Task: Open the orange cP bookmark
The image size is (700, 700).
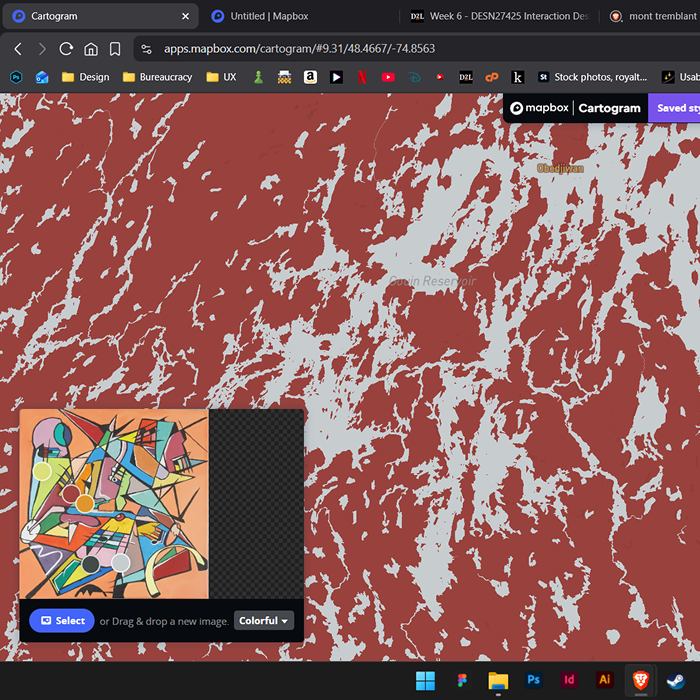Action: coord(492,77)
